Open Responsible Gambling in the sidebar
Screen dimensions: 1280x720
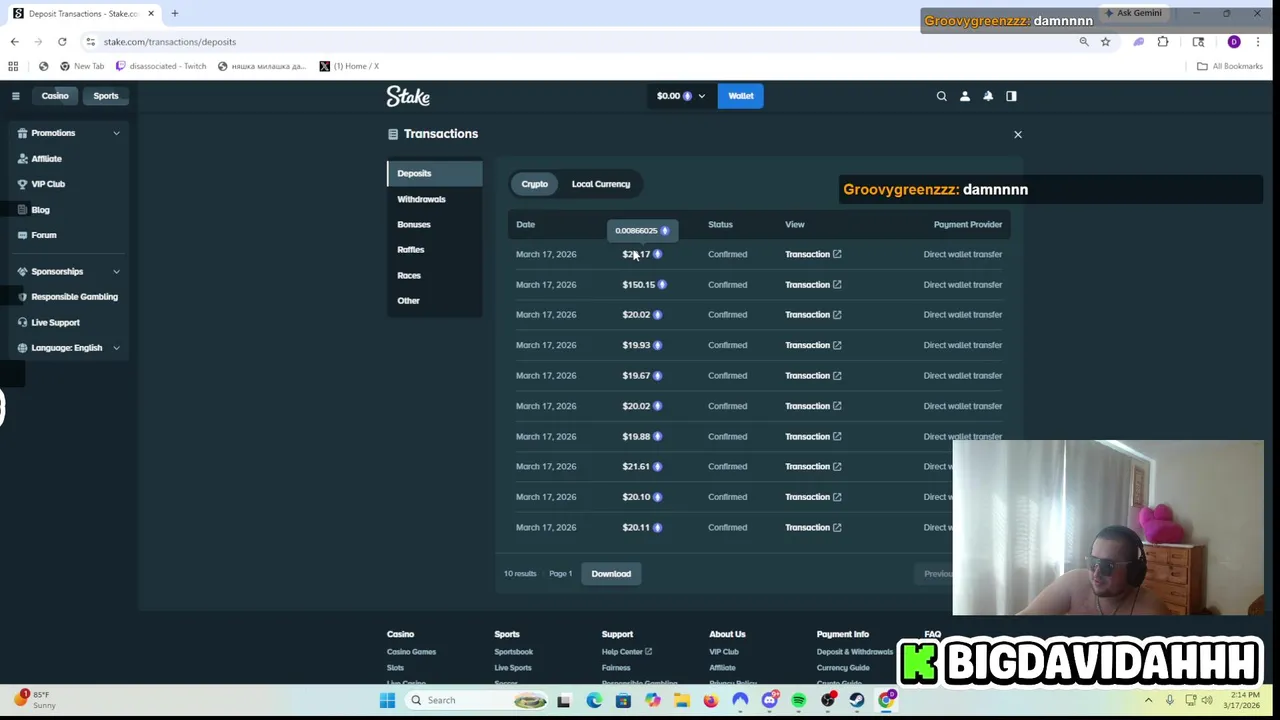coord(73,297)
